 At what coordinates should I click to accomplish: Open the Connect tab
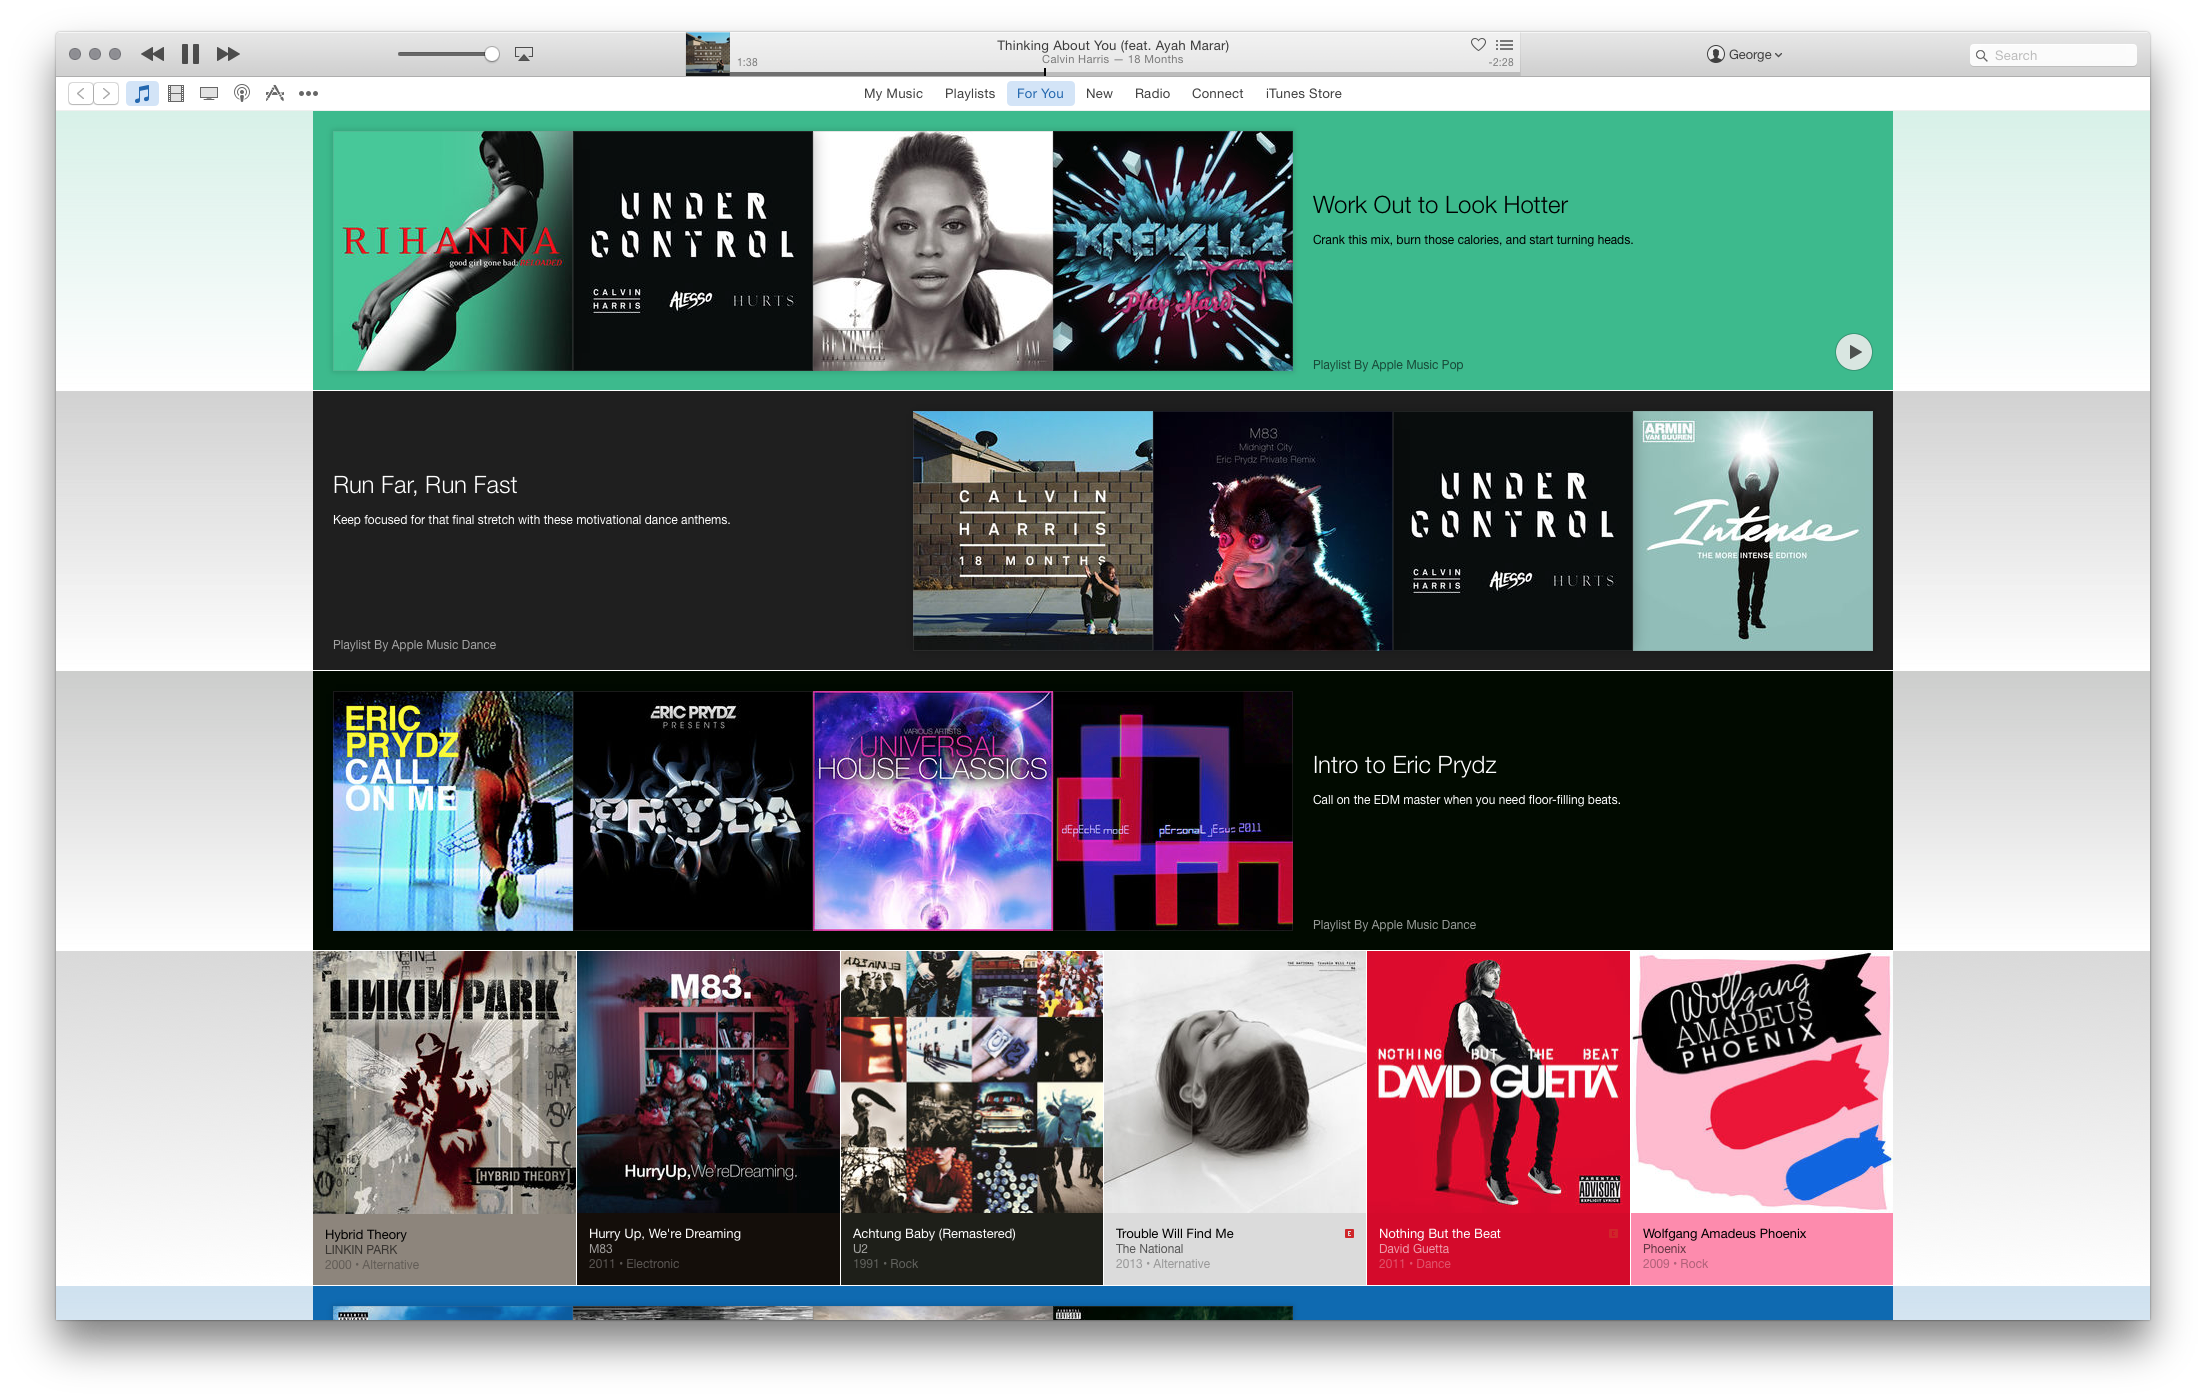[1217, 93]
